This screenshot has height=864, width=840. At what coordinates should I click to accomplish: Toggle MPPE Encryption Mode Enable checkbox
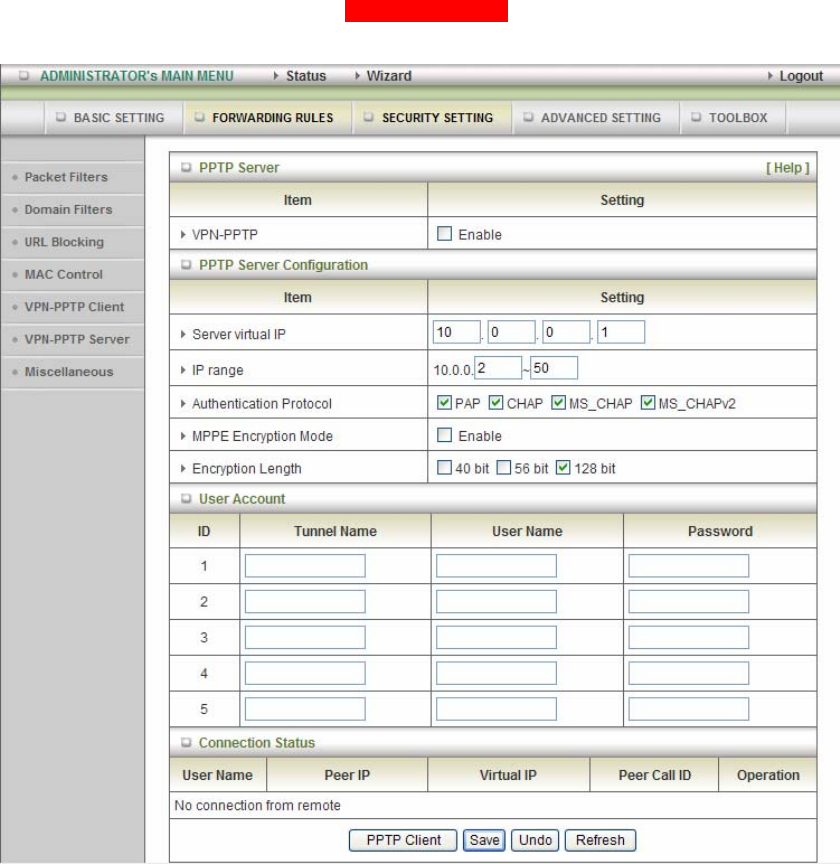(444, 435)
